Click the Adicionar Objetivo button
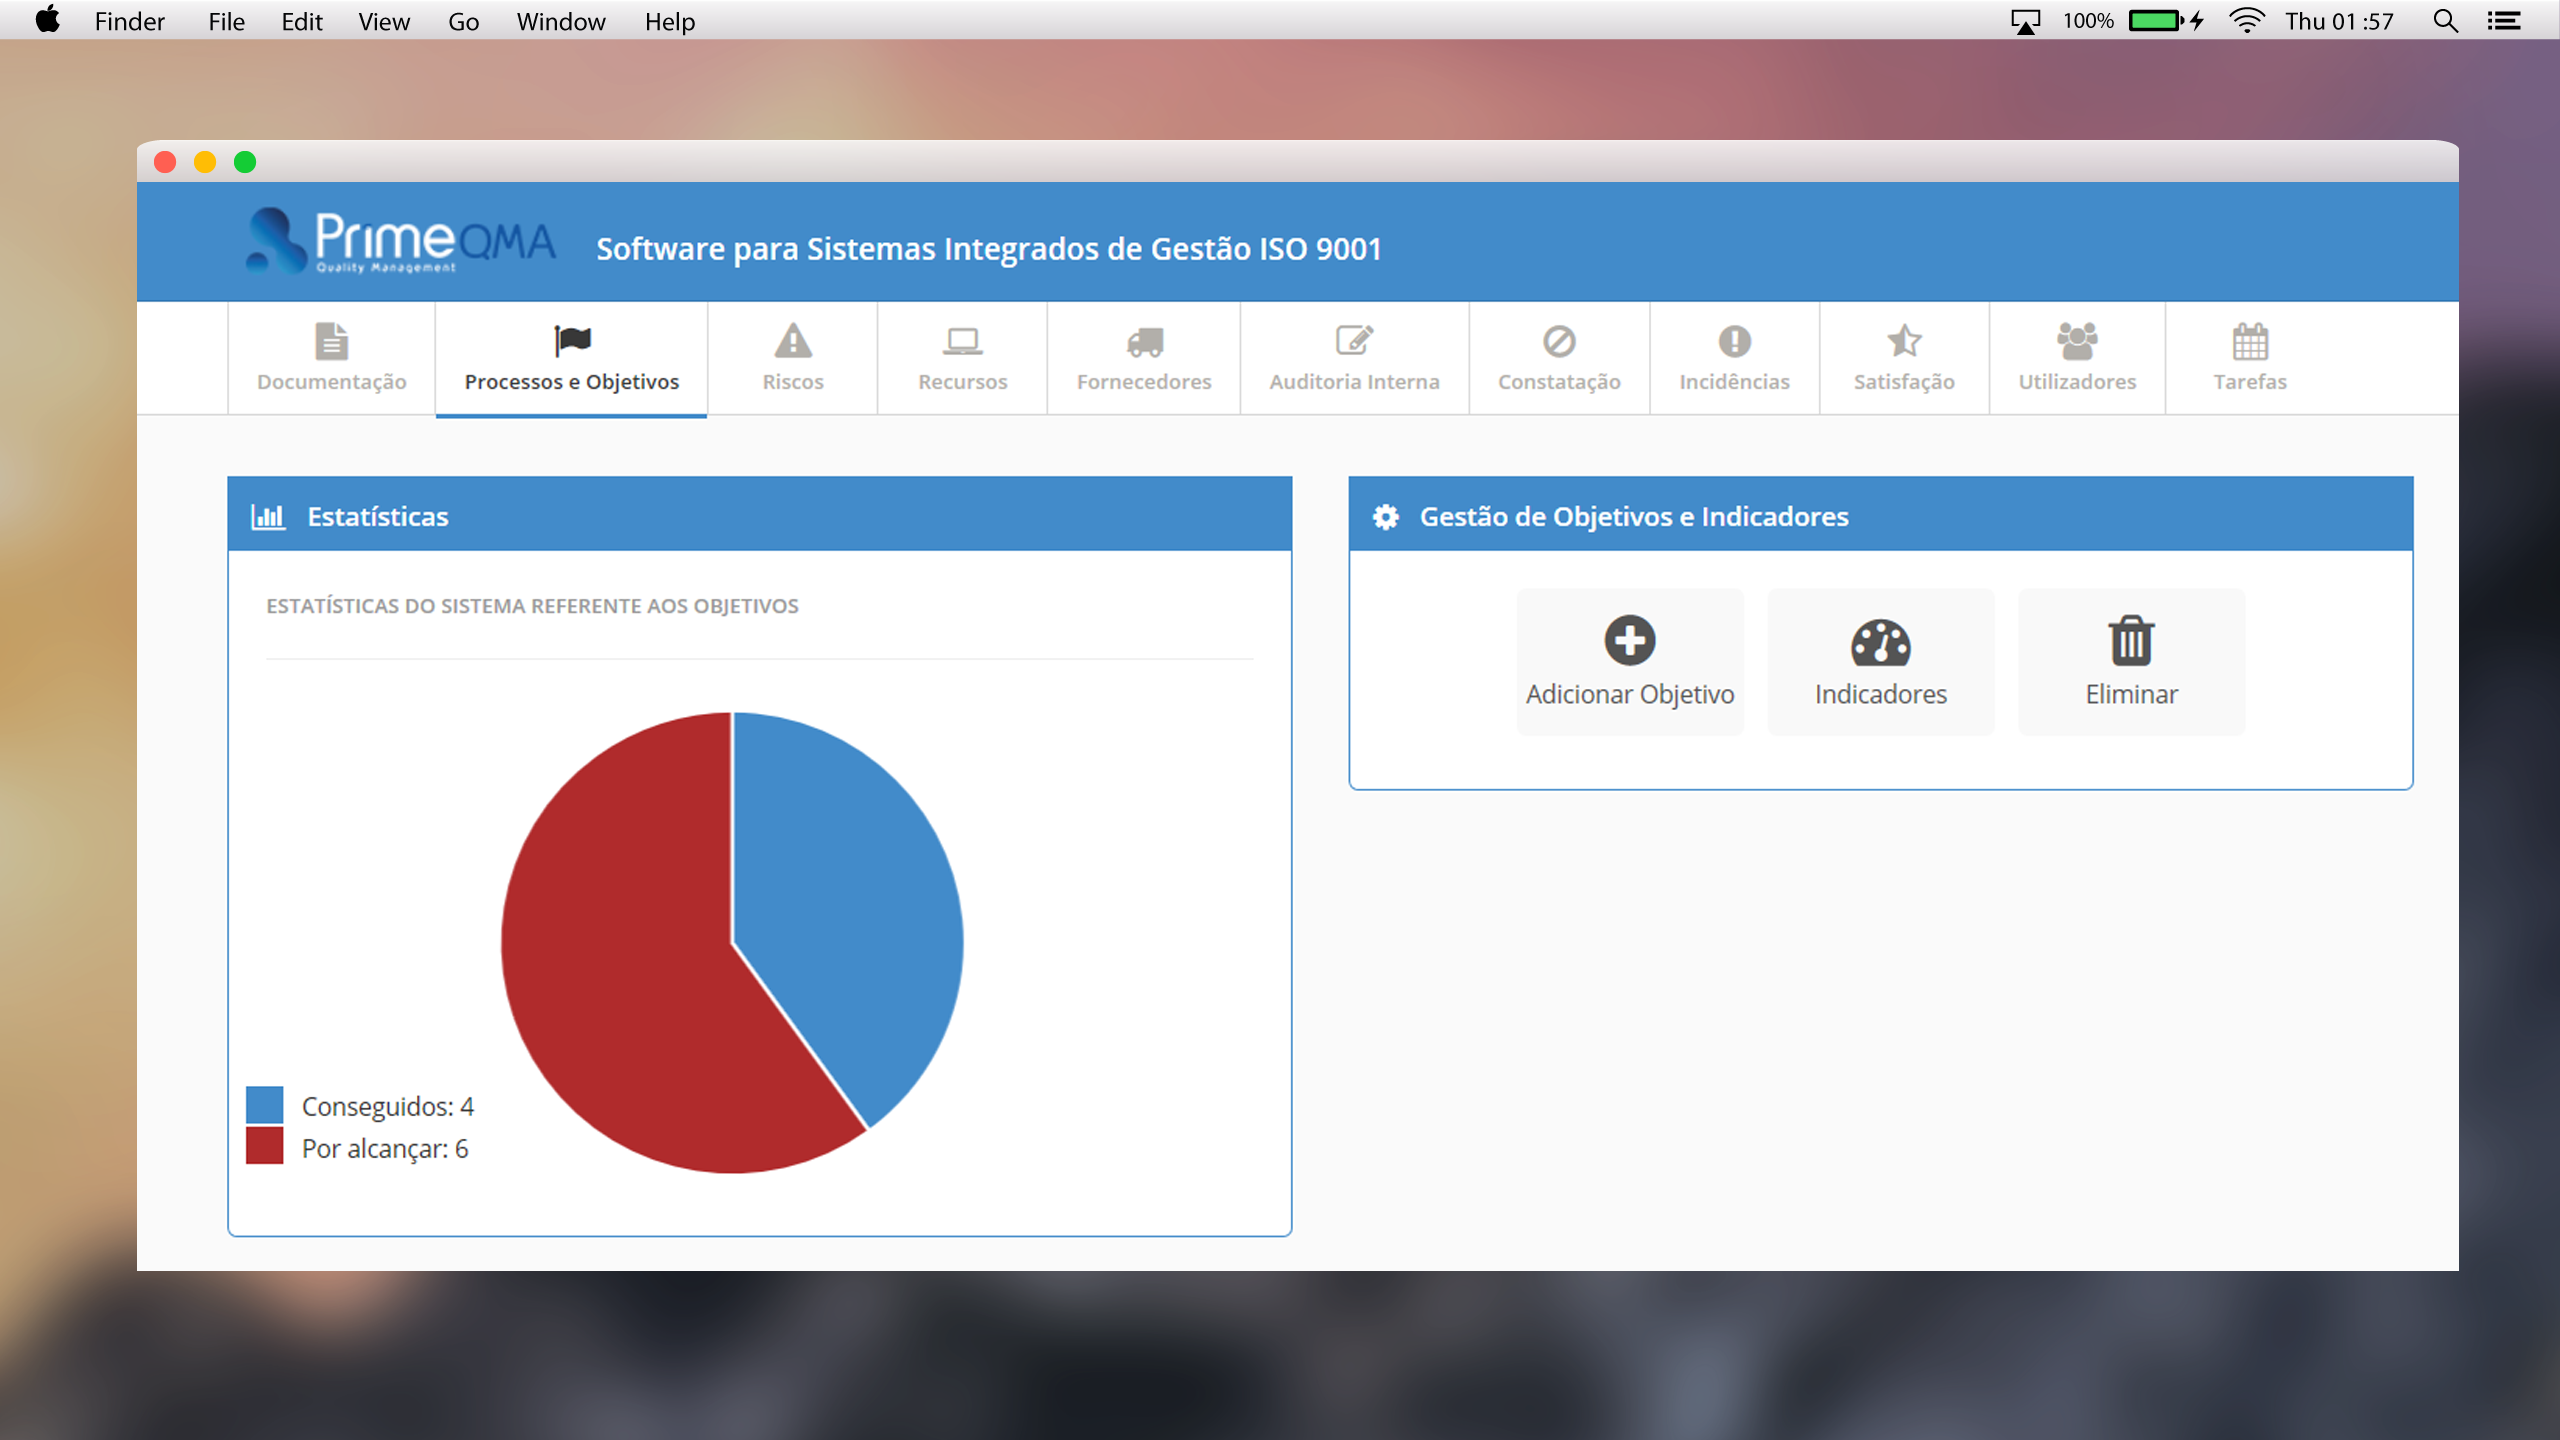This screenshot has height=1440, width=2560. click(1630, 662)
